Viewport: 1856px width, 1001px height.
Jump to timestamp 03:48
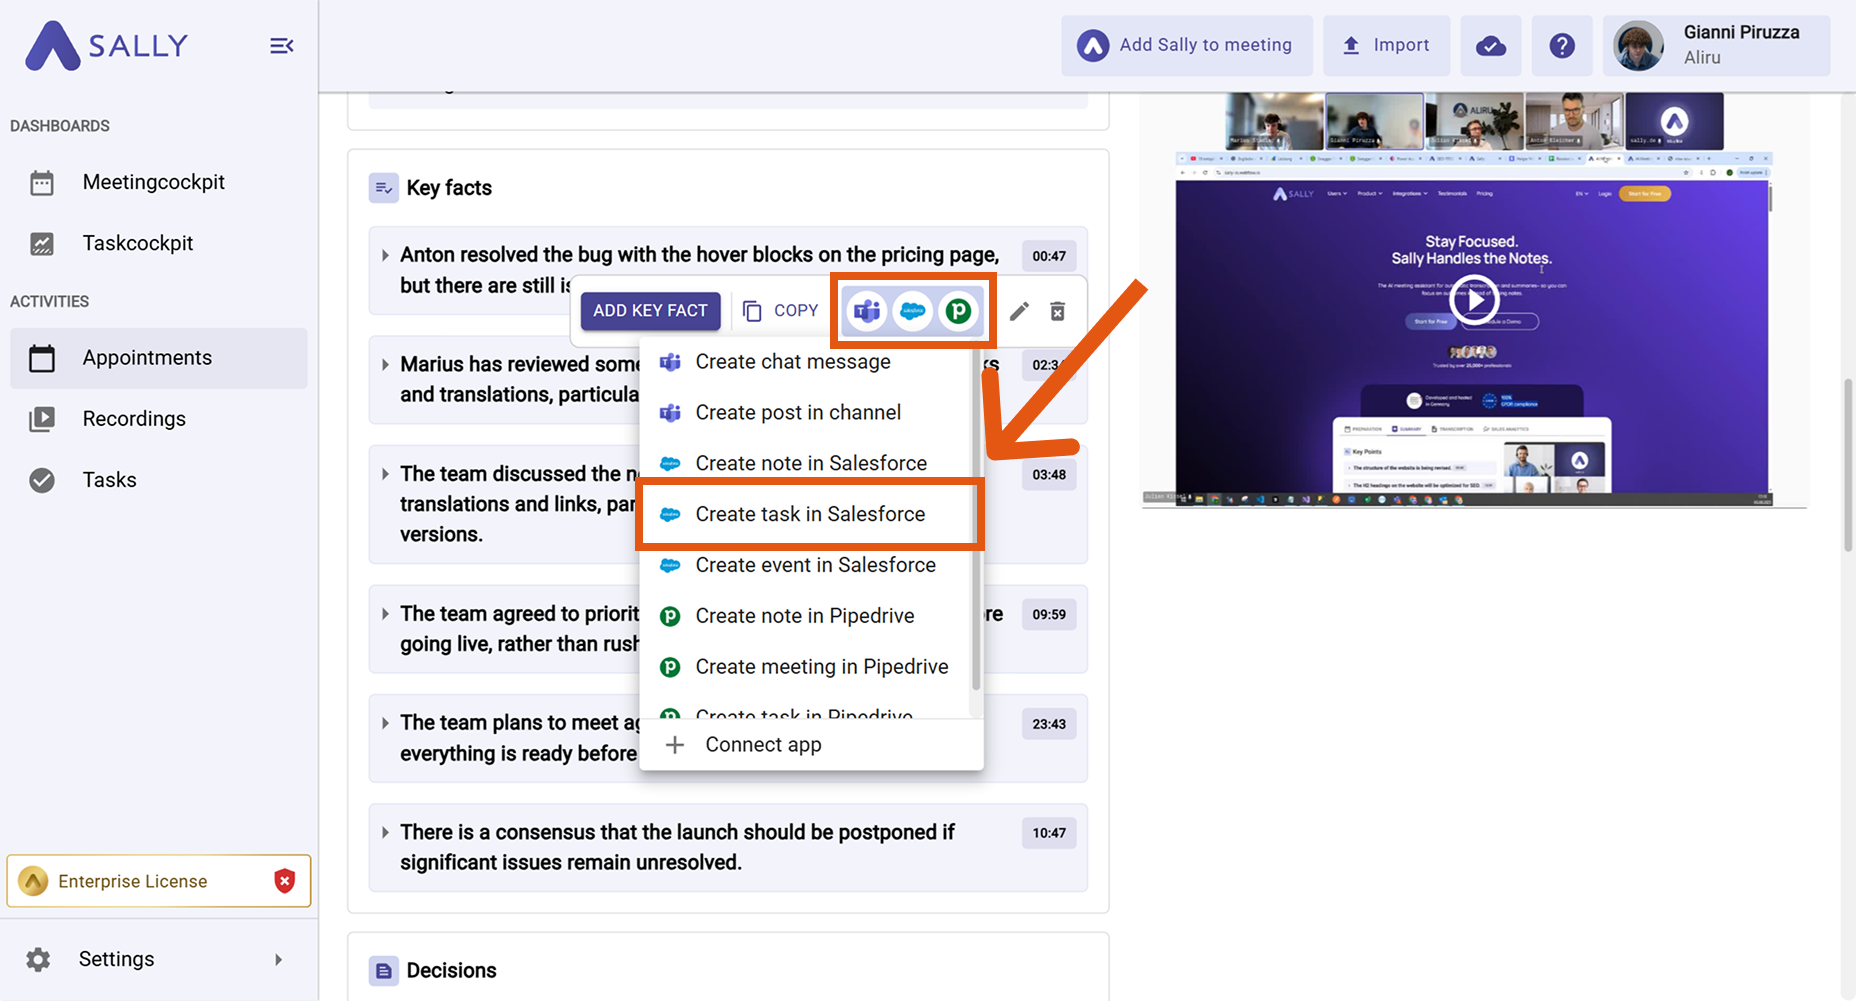click(1049, 475)
